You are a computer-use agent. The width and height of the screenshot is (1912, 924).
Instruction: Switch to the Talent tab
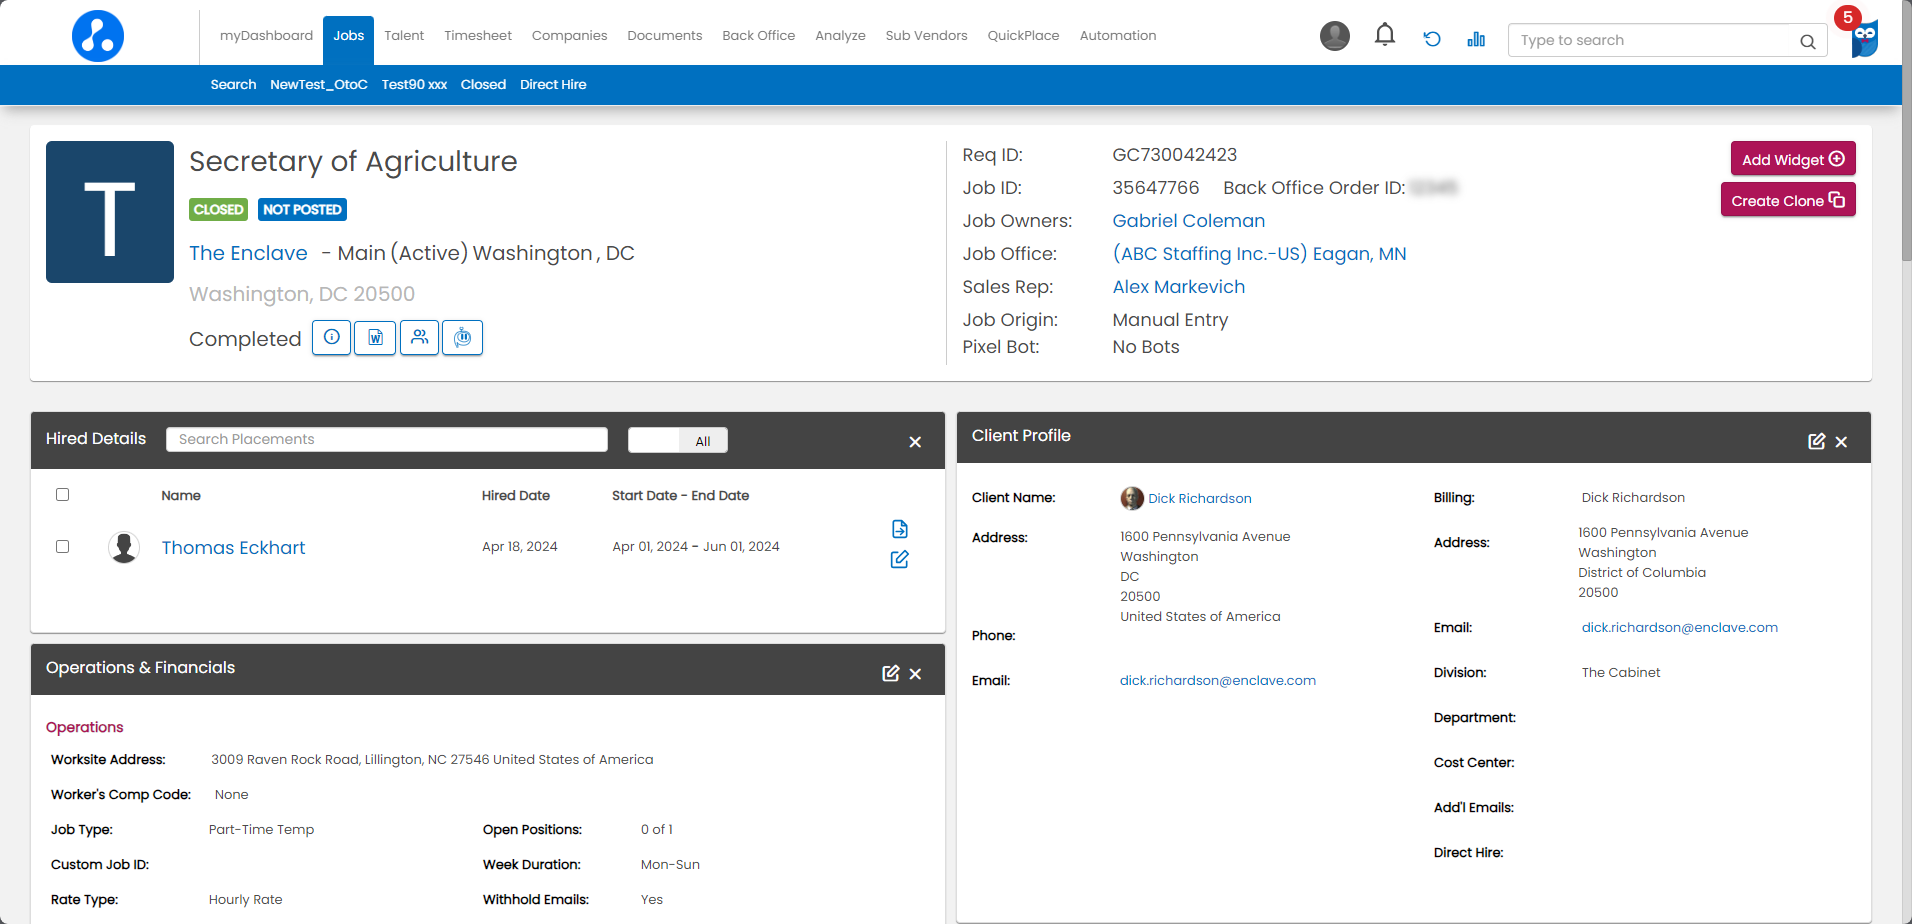pos(404,36)
